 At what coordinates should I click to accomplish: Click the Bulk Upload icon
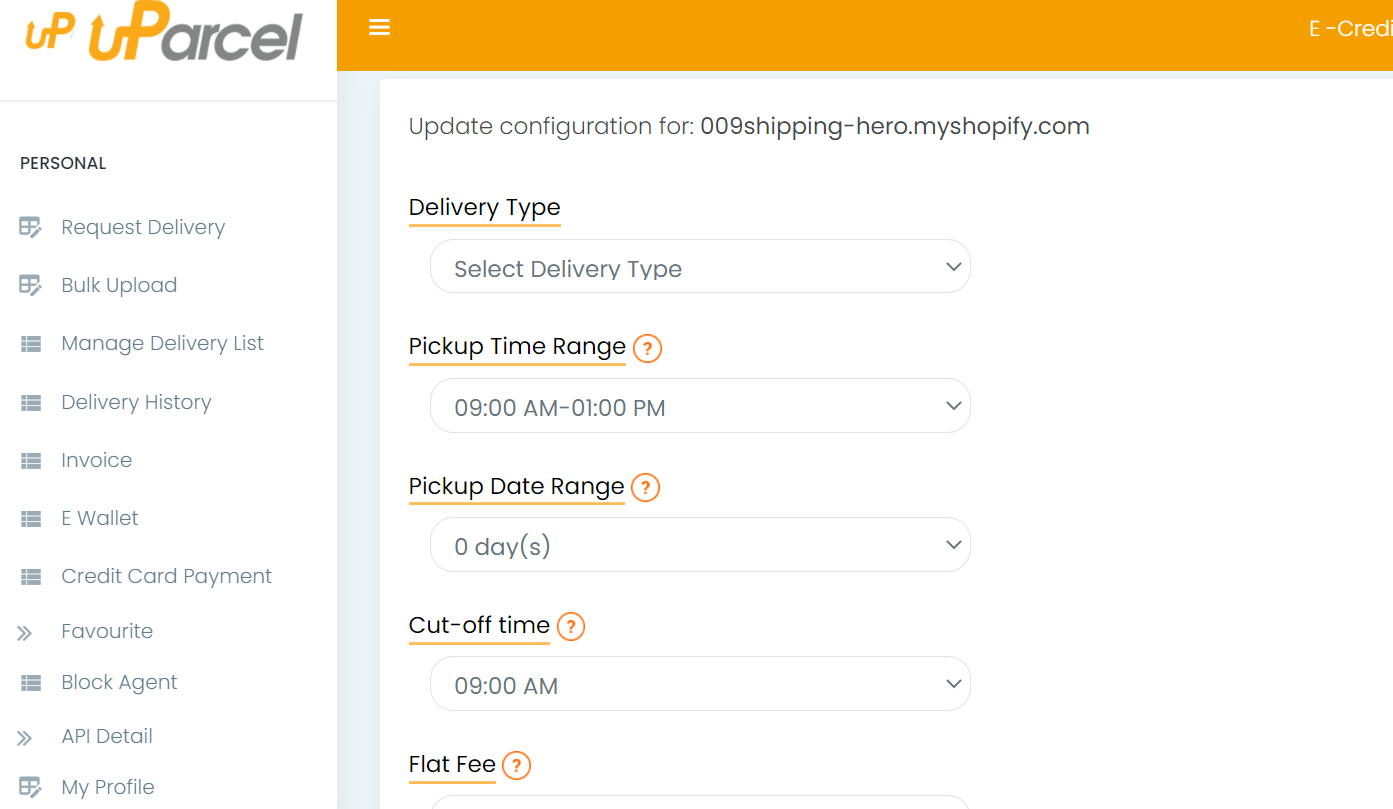[30, 284]
